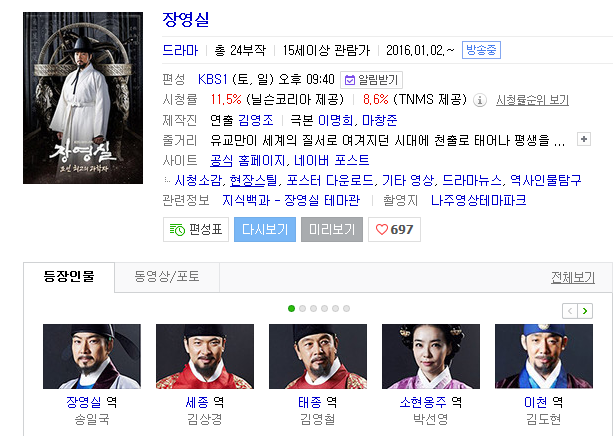Expand the 줄거리 synopsis with plus icon
This screenshot has width=615, height=436.
584,139
